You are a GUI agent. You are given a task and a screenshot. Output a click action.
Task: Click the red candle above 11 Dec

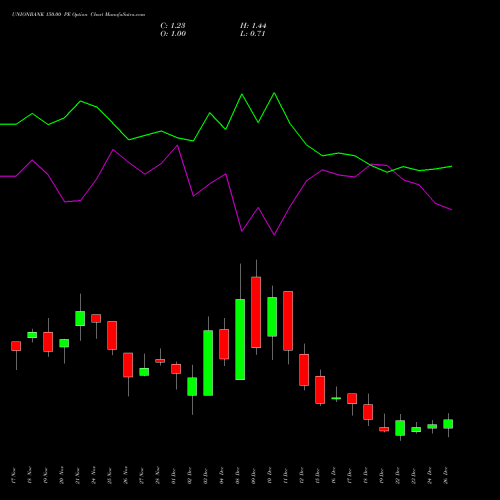pyautogui.click(x=288, y=321)
